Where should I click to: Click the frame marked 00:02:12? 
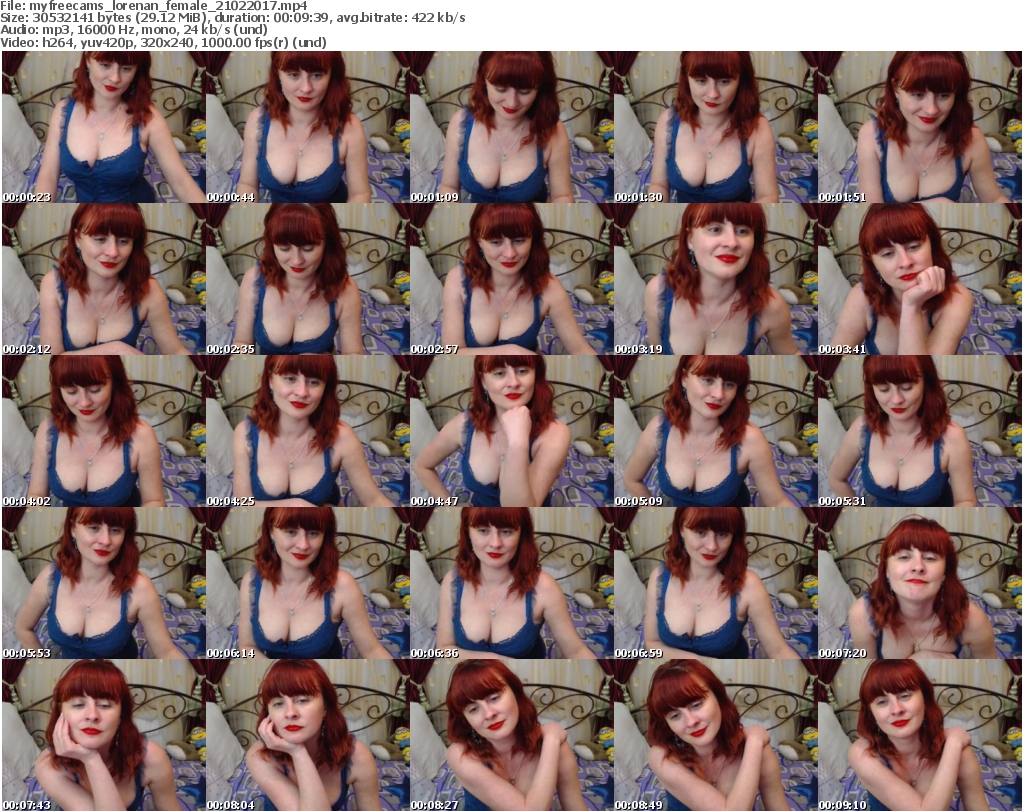(104, 279)
